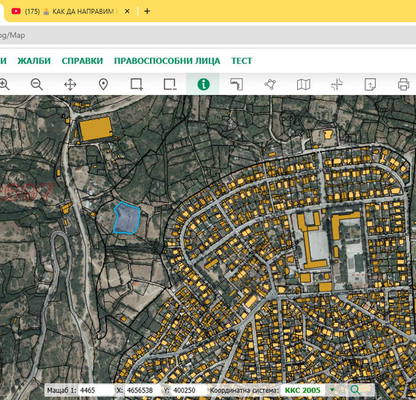Screen dimensions: 416x400
Task: Click the Мащаб scale input field
Action: (96, 390)
